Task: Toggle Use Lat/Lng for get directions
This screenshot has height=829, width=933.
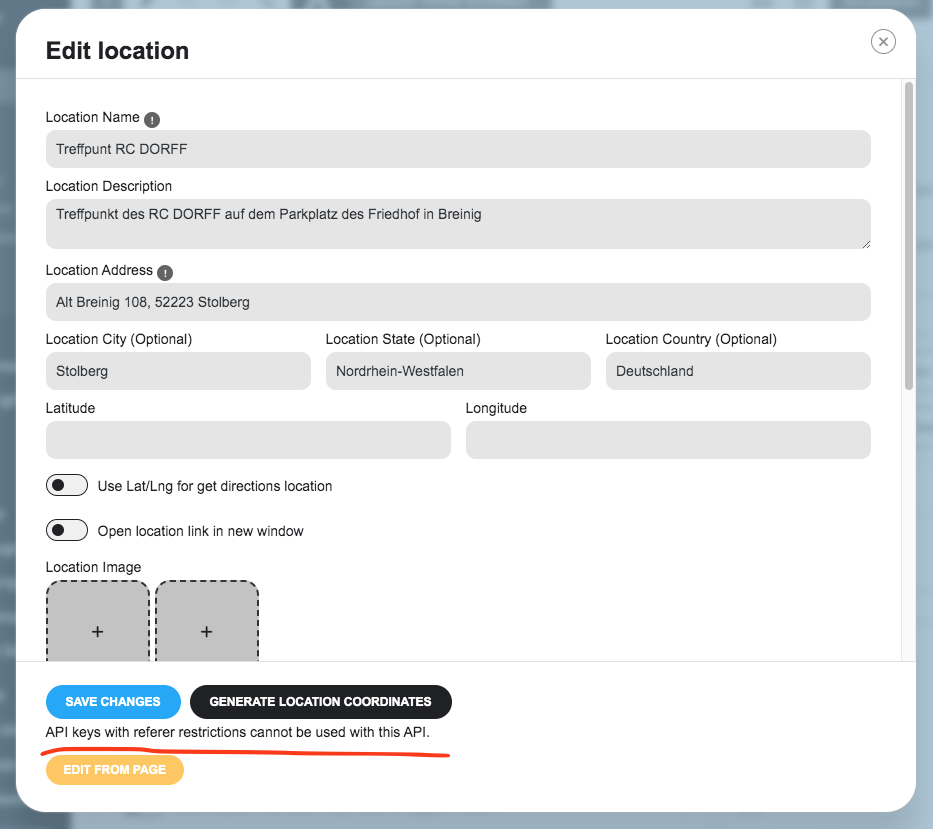Action: click(67, 485)
